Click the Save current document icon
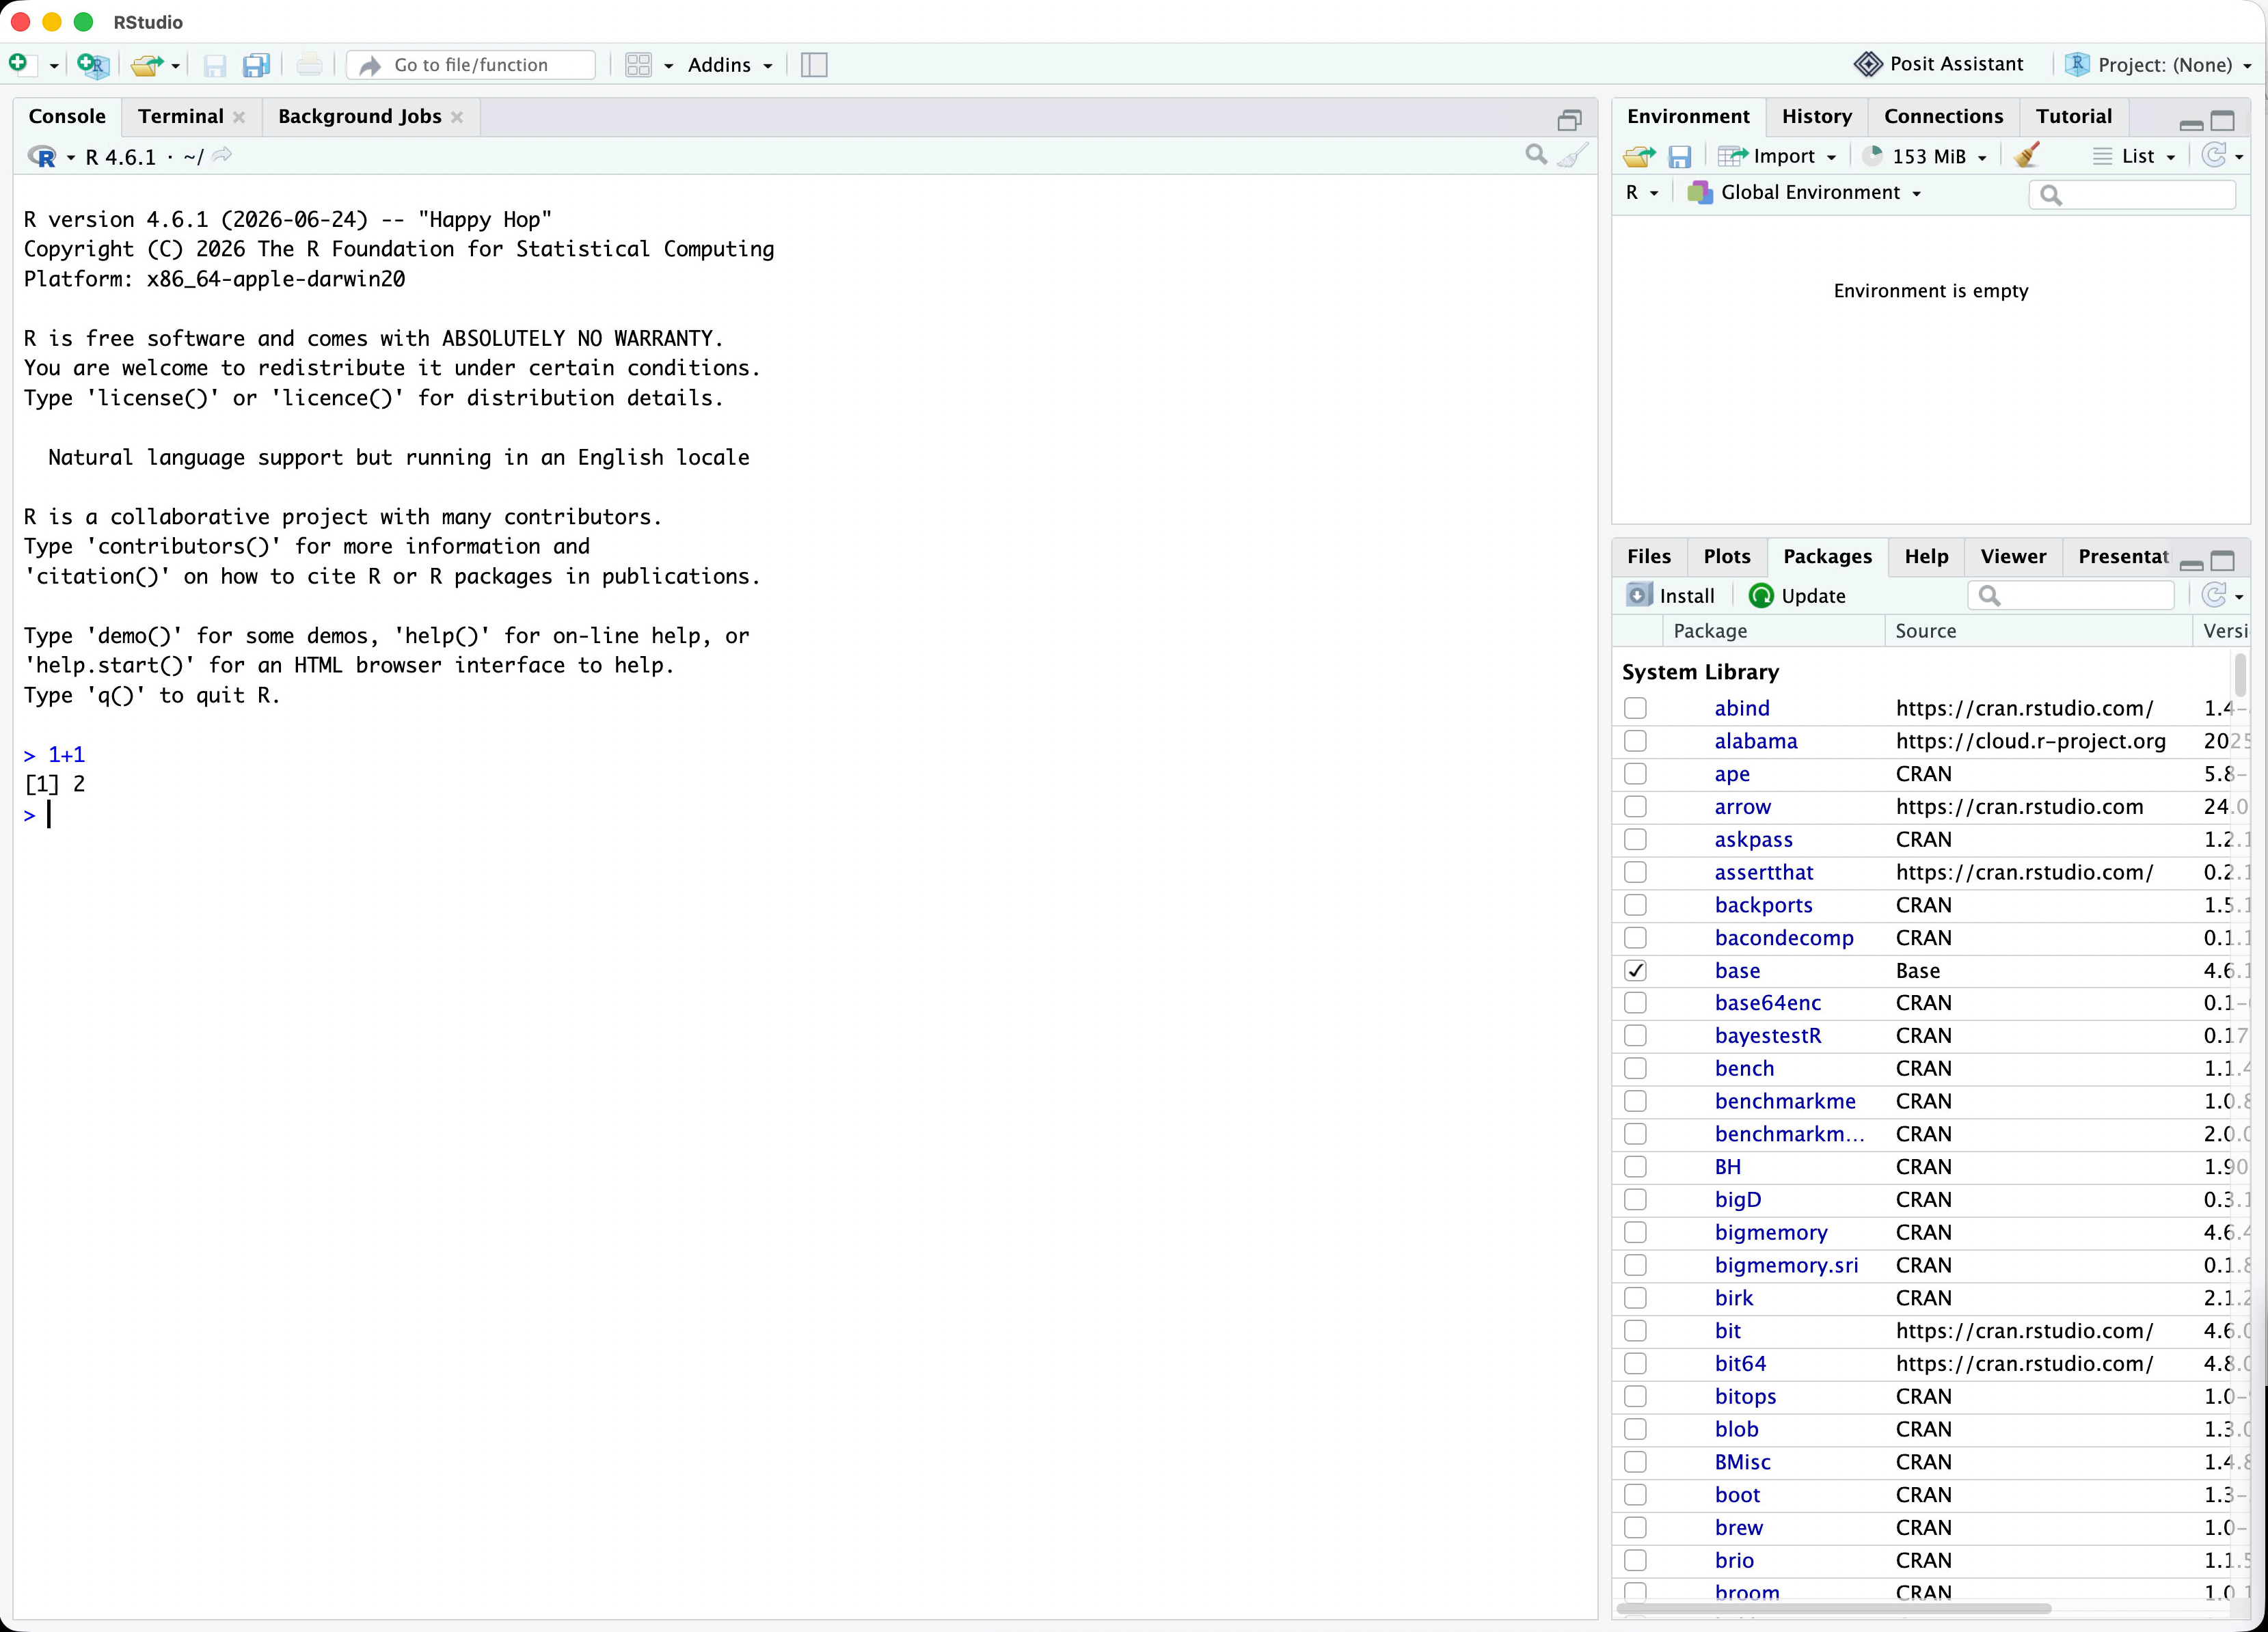Viewport: 2268px width, 1632px height. tap(214, 65)
